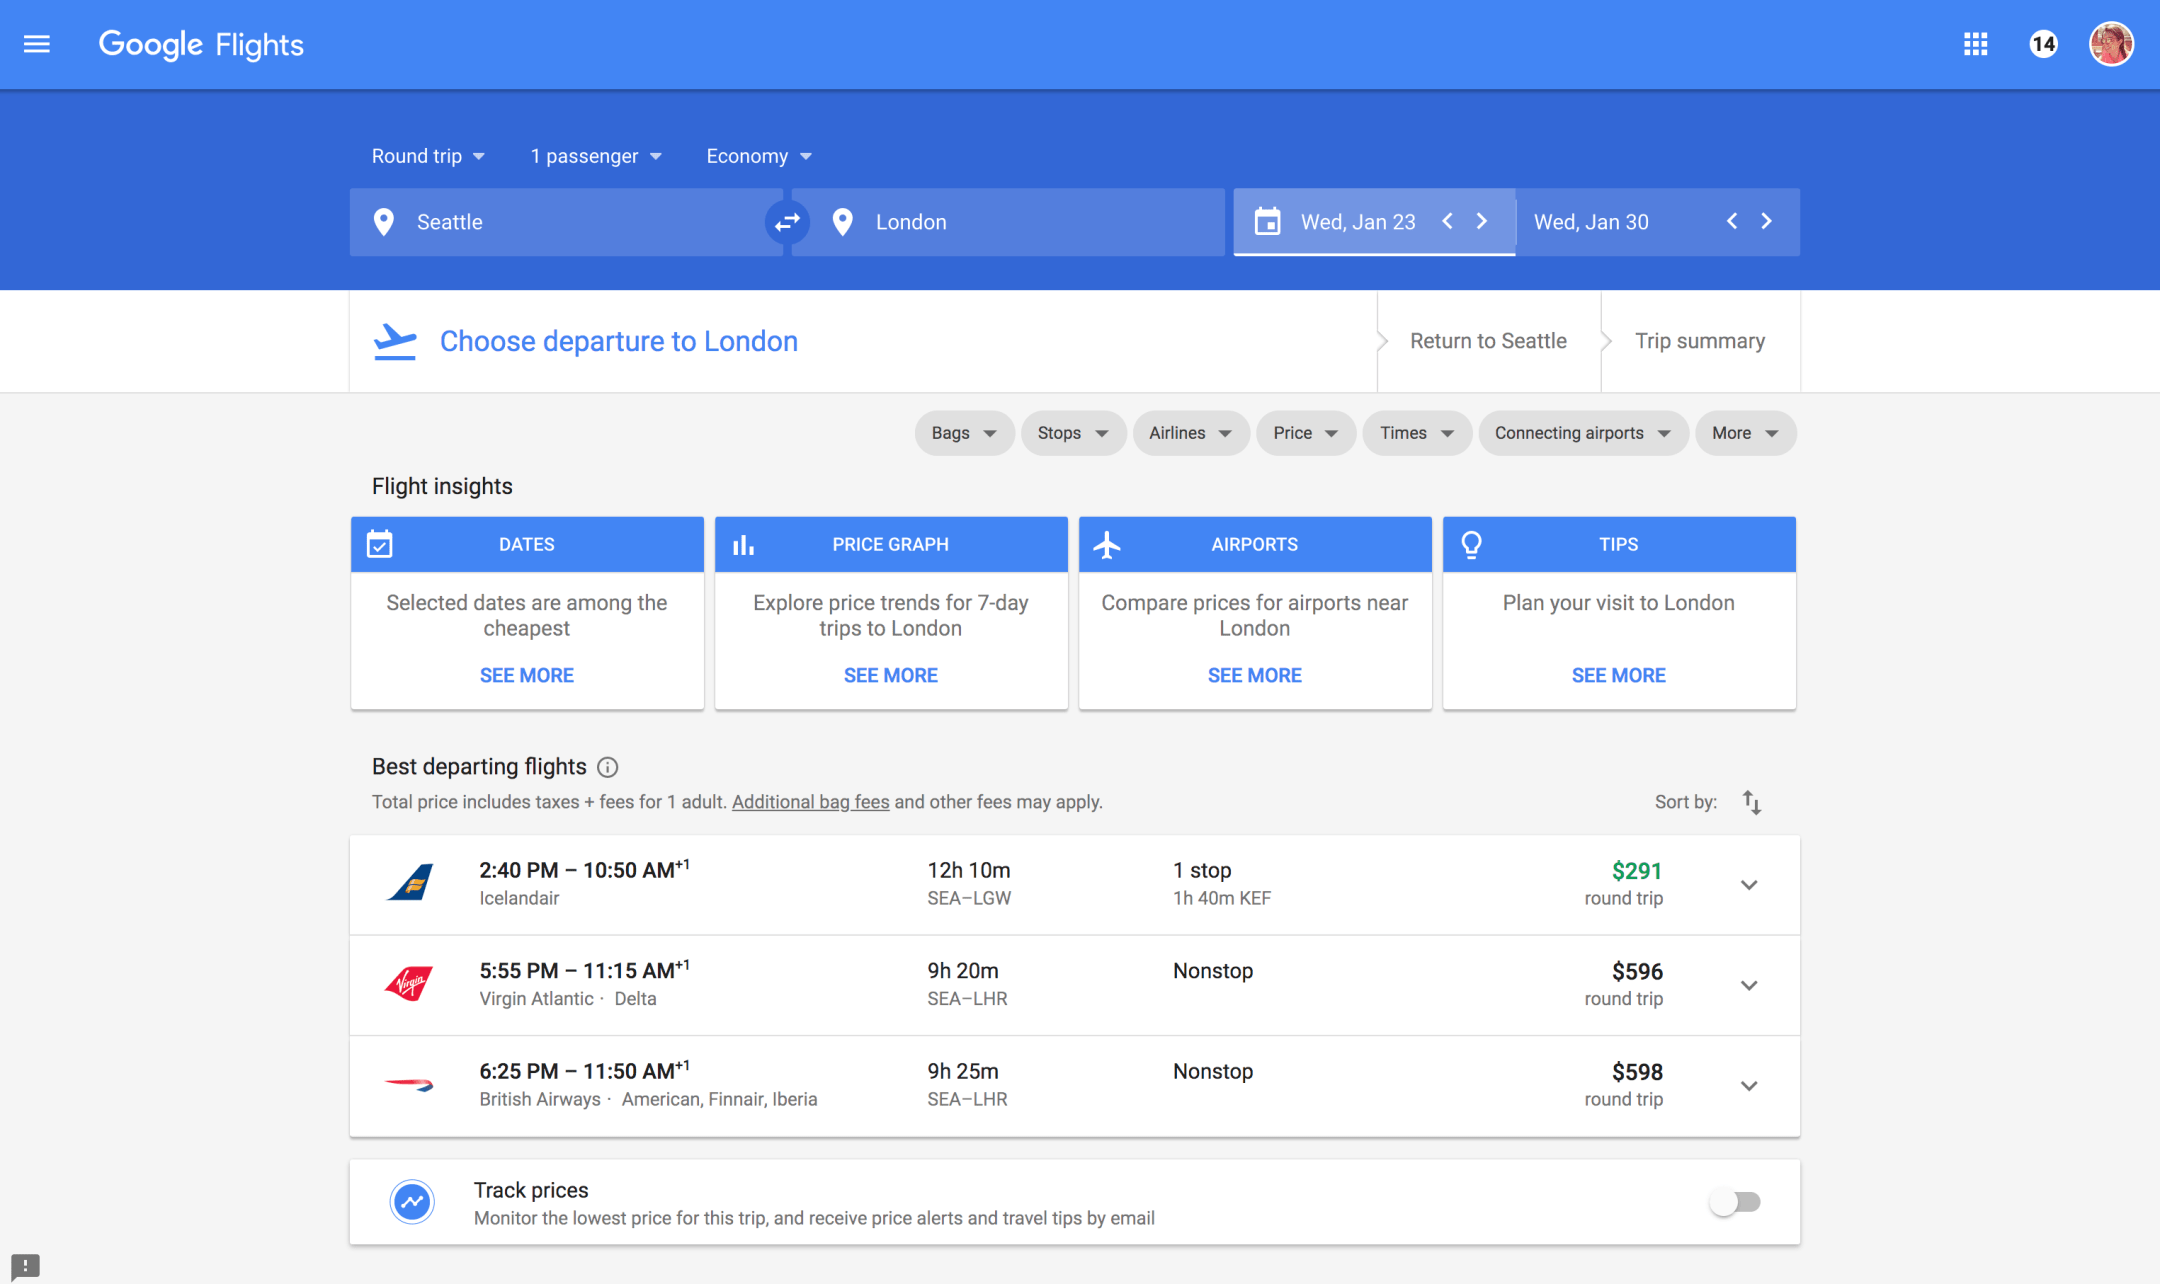This screenshot has width=2160, height=1284.
Task: Open the Google apps grid
Action: (1975, 44)
